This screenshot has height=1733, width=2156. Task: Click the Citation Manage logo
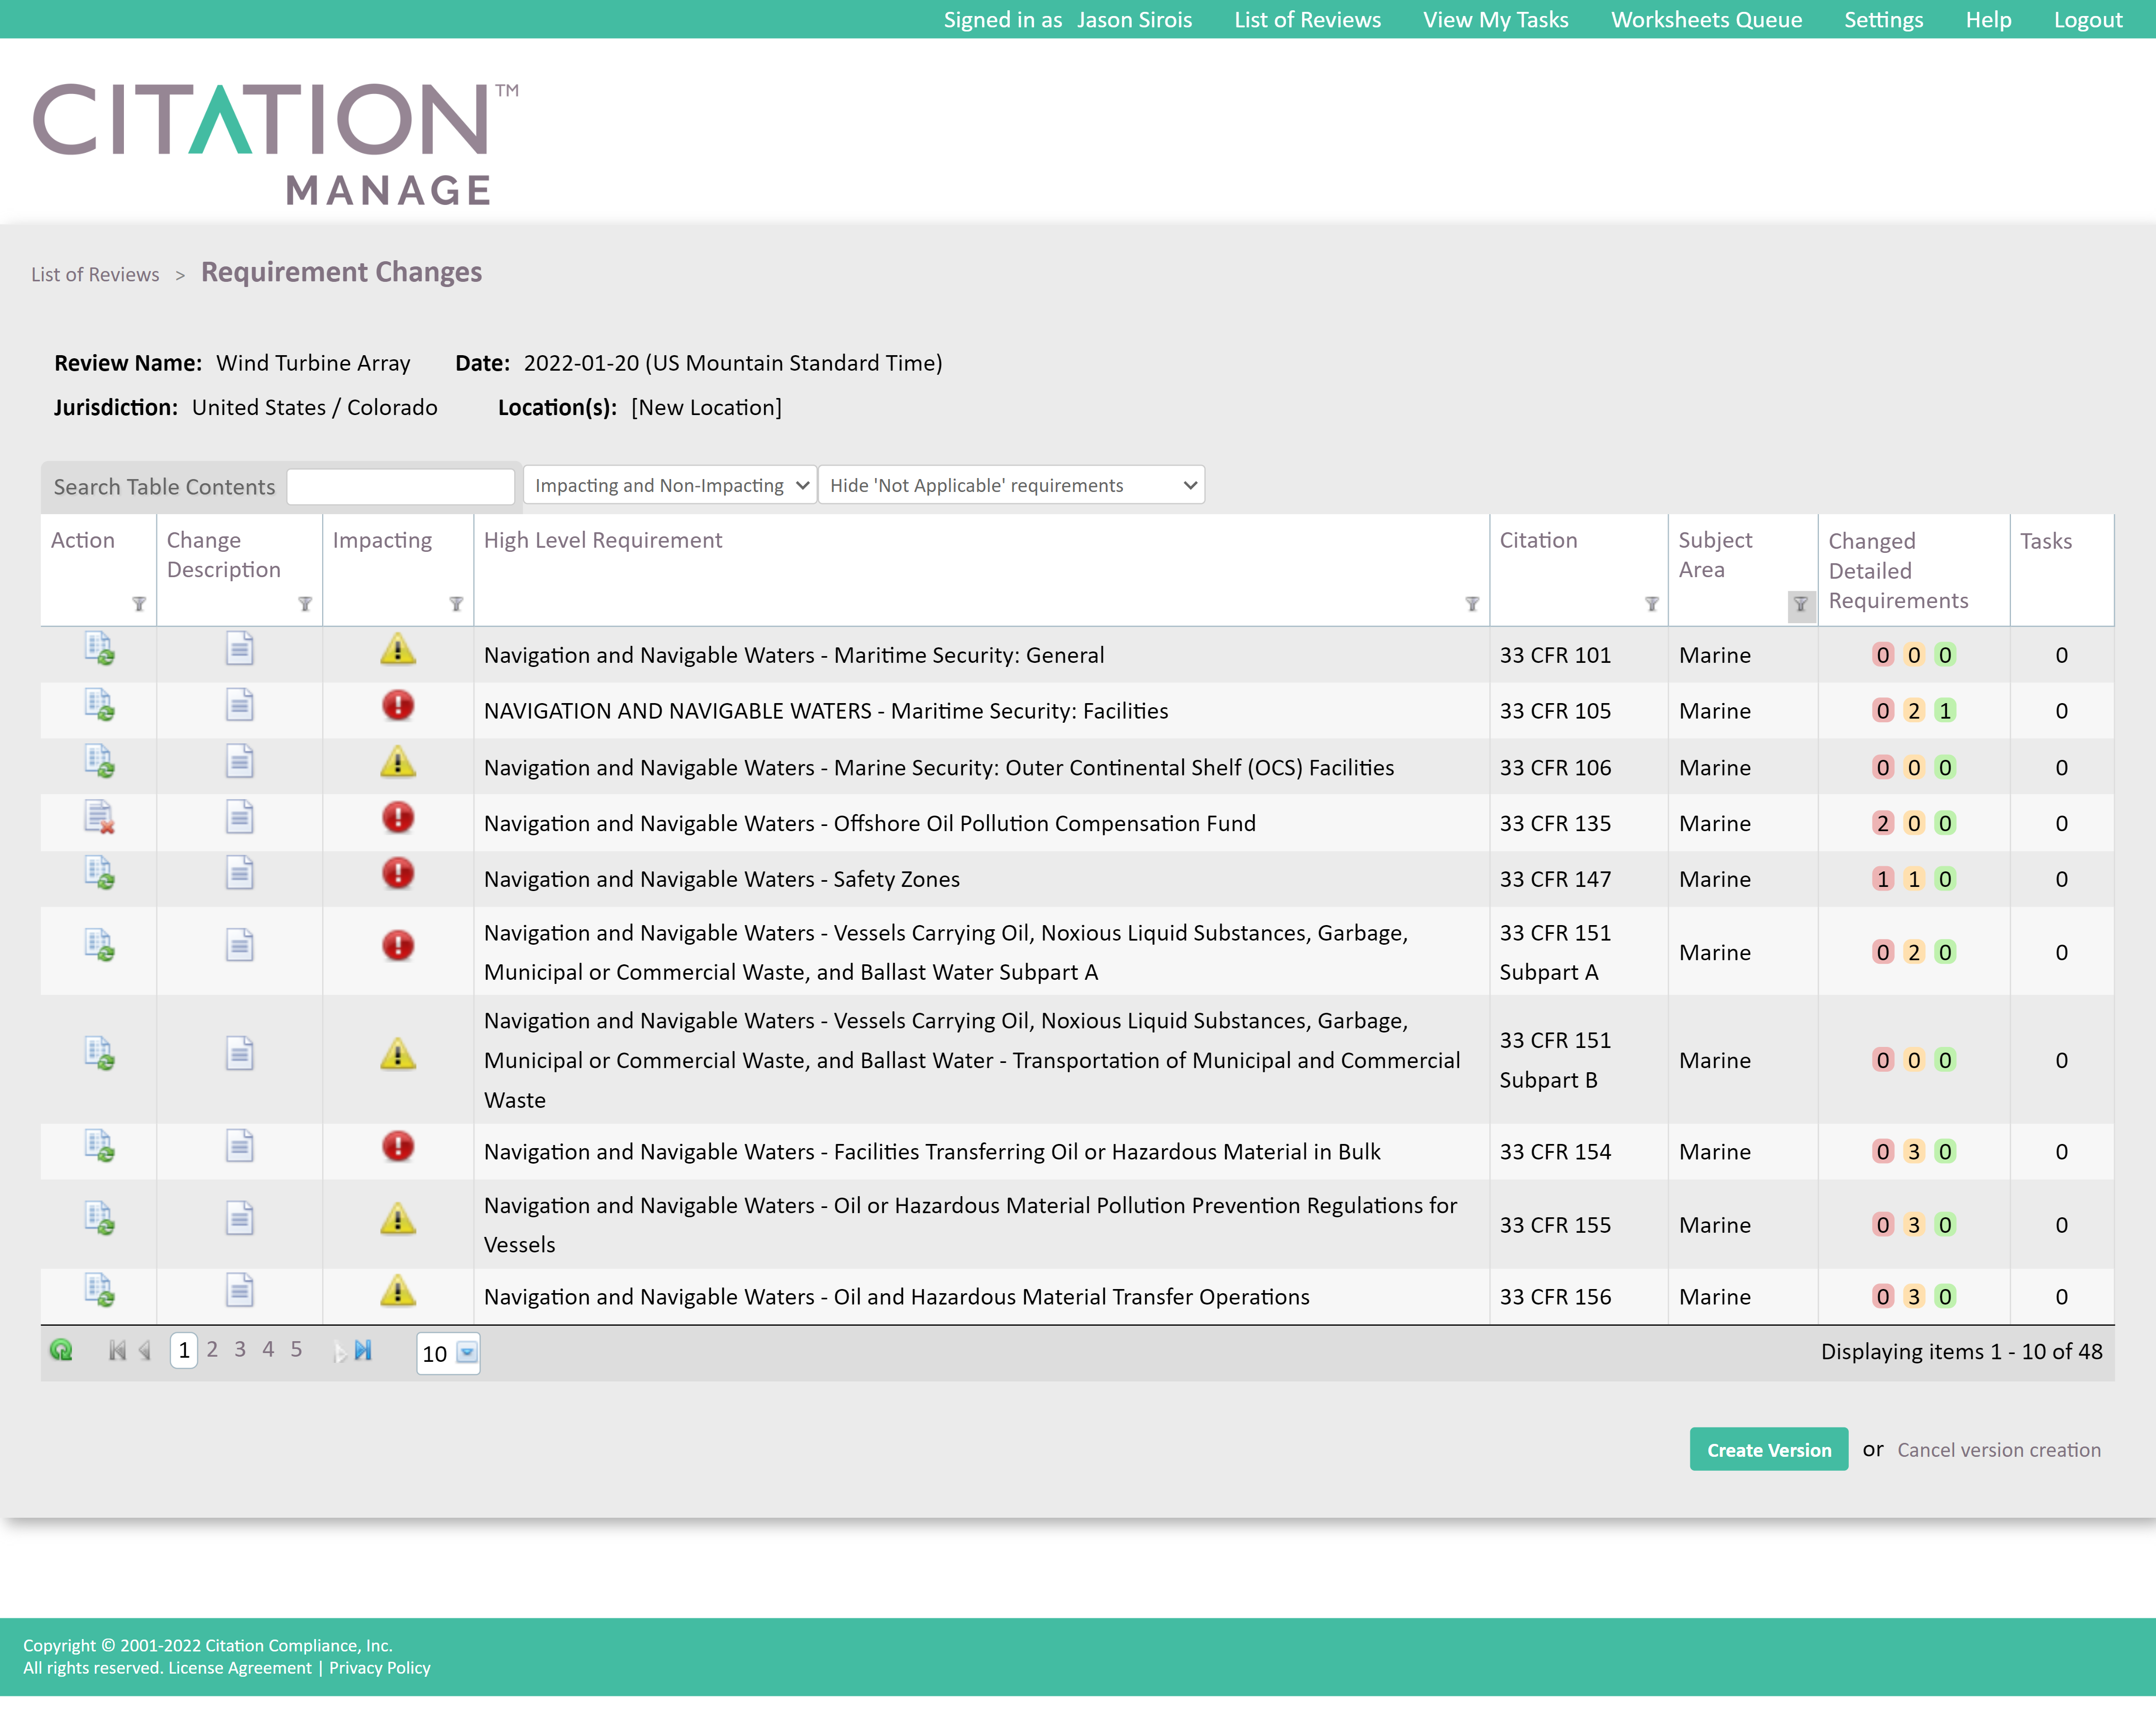275,144
